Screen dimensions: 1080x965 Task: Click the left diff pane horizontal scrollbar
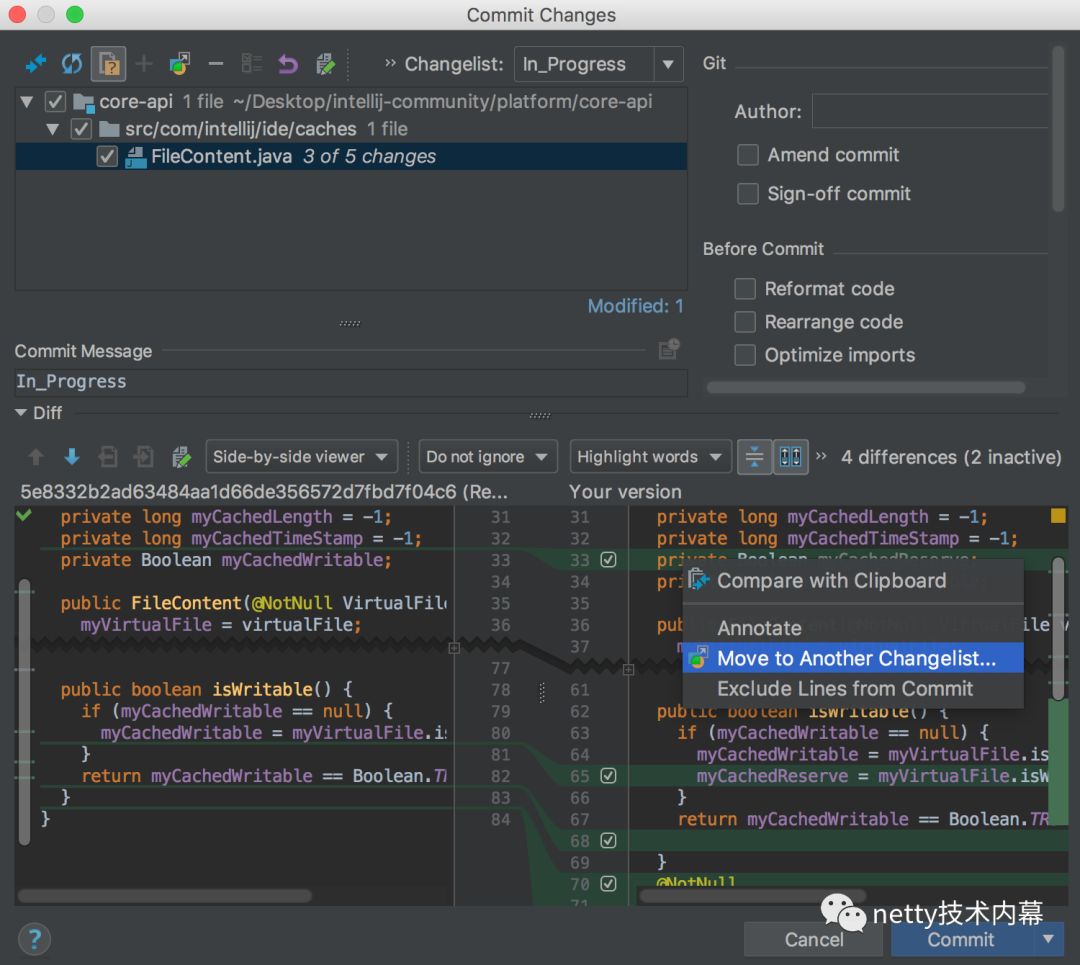[165, 896]
